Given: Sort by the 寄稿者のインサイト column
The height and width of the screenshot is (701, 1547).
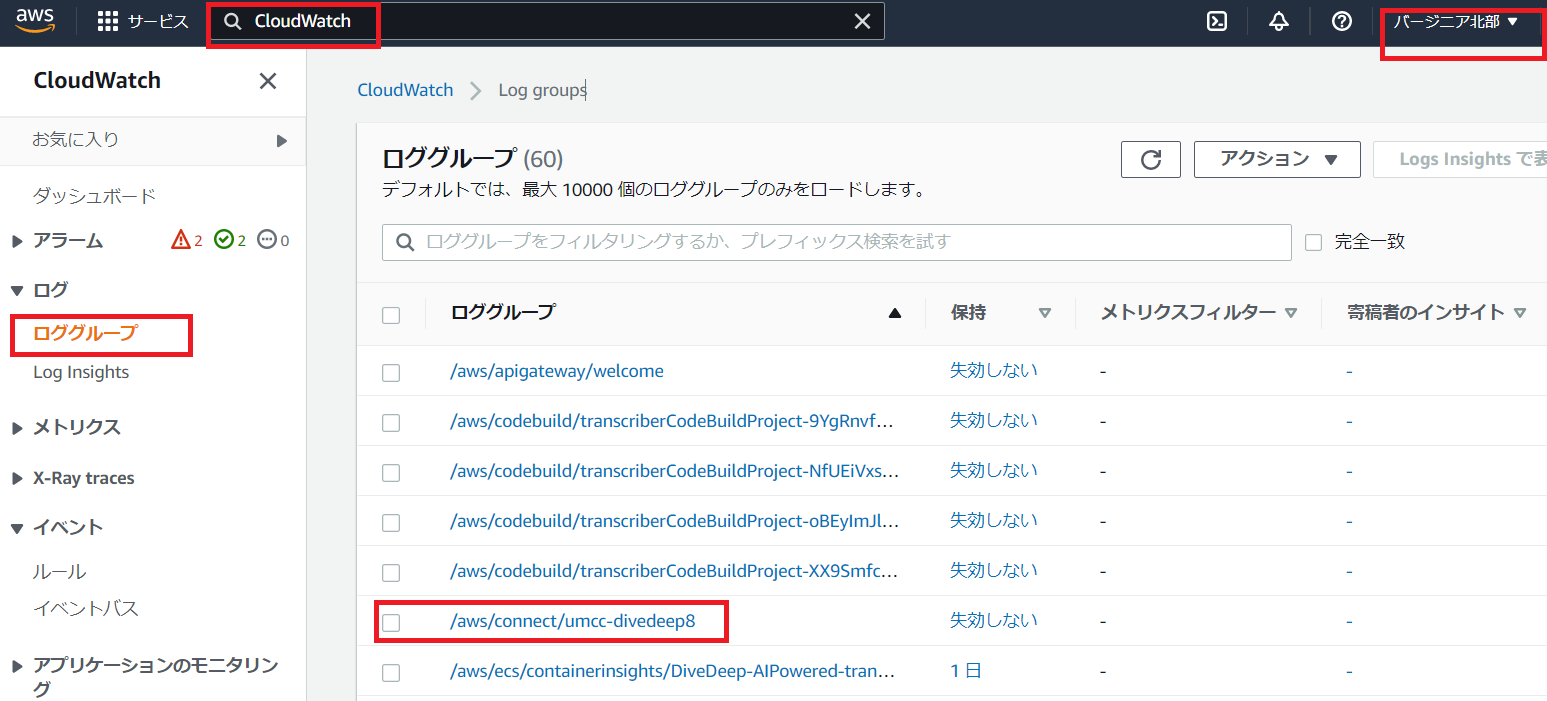Looking at the screenshot, I should [x=1520, y=313].
